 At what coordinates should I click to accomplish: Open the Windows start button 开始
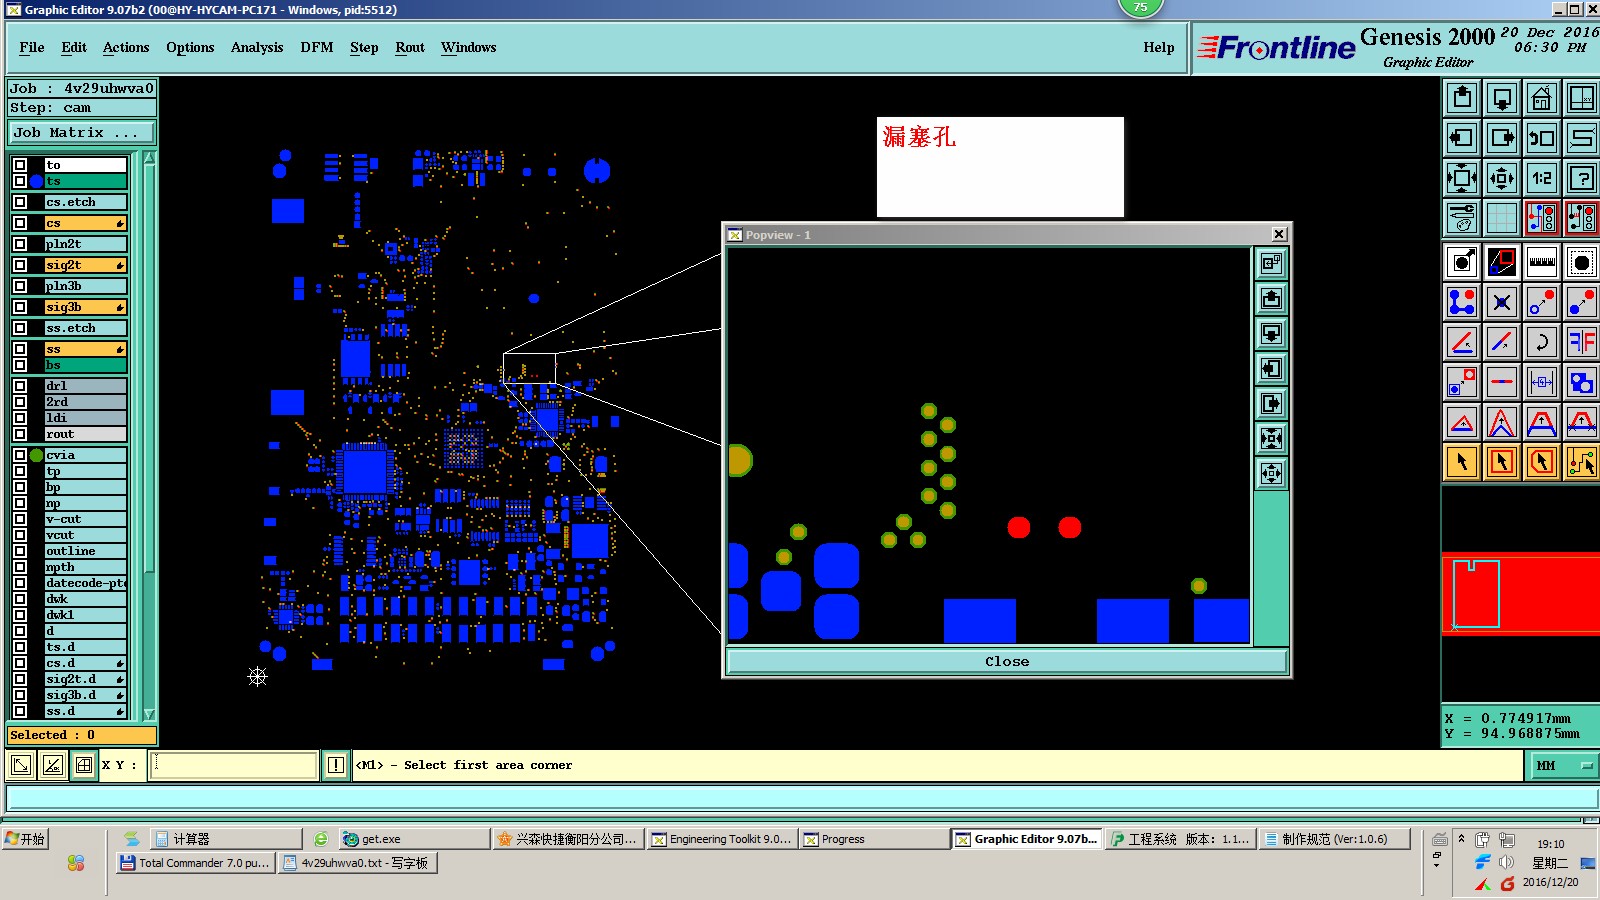coord(26,839)
